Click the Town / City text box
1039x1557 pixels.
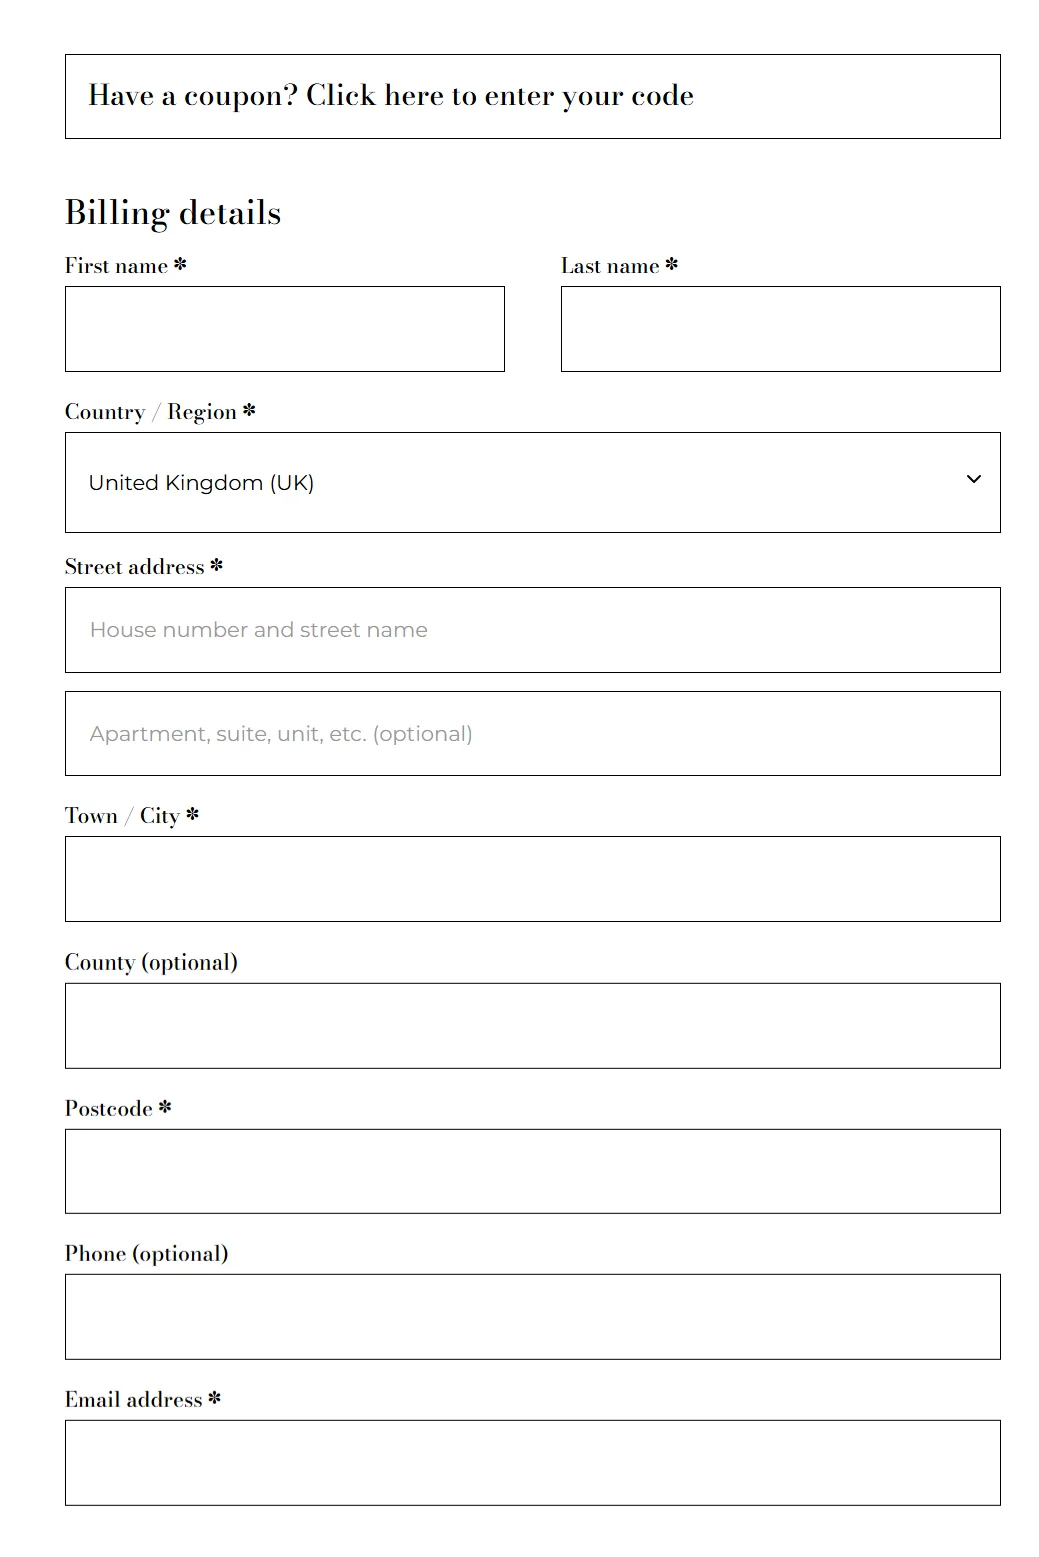(x=532, y=879)
